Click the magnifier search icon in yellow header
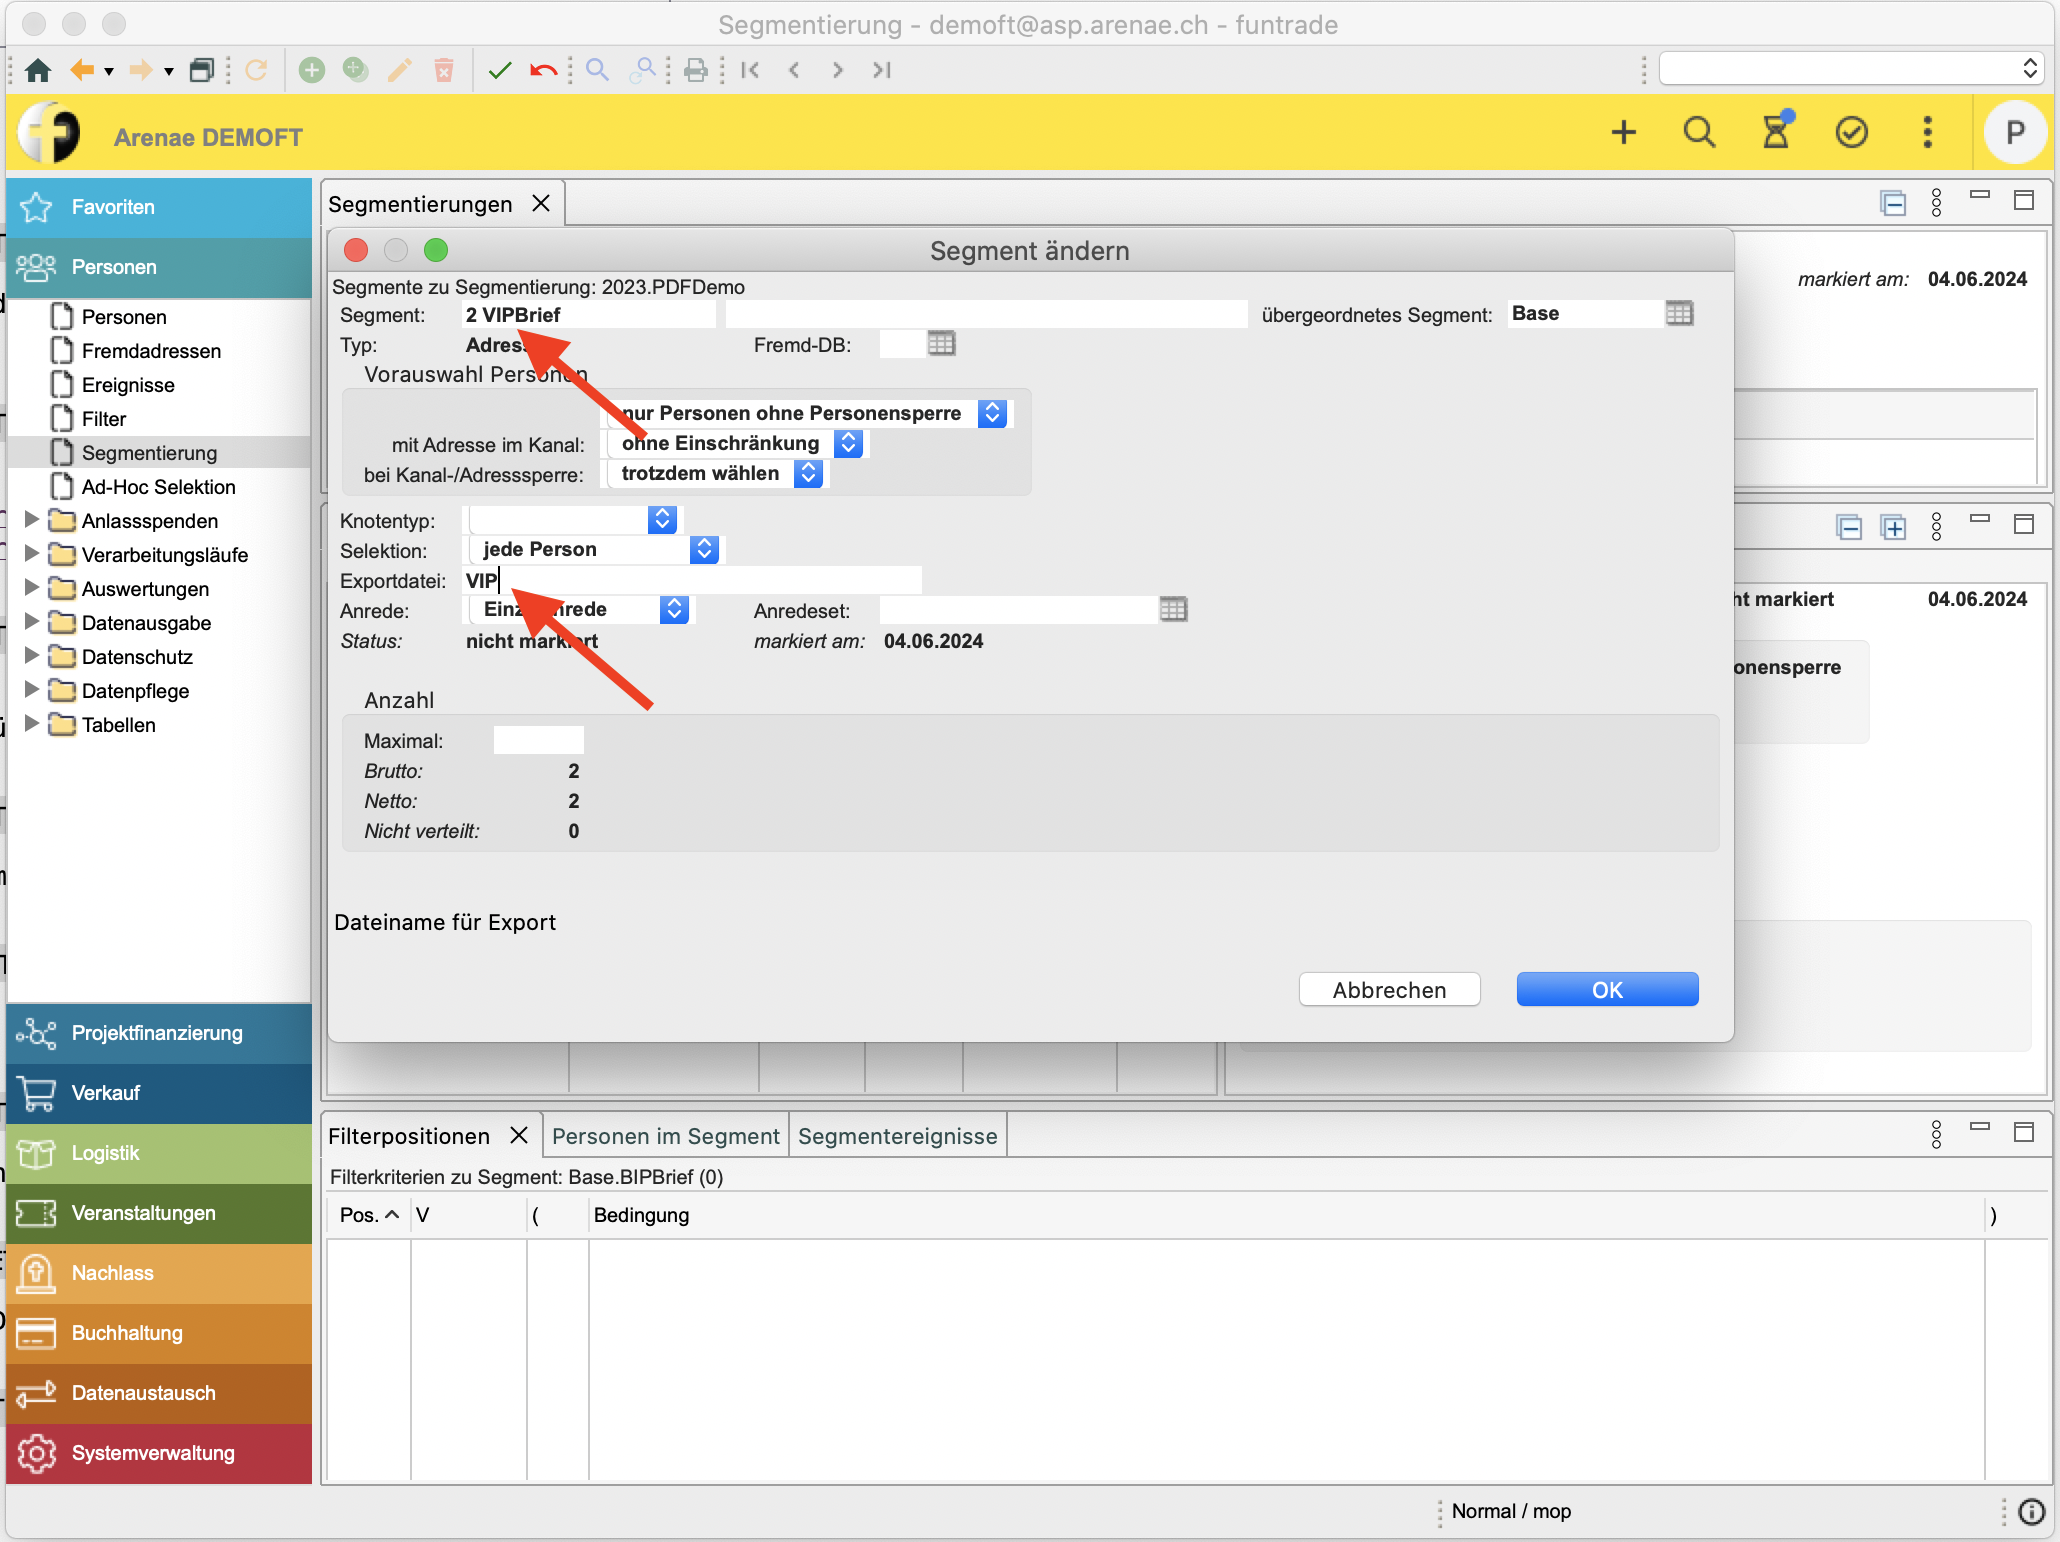Viewport: 2060px width, 1542px height. 1699,132
